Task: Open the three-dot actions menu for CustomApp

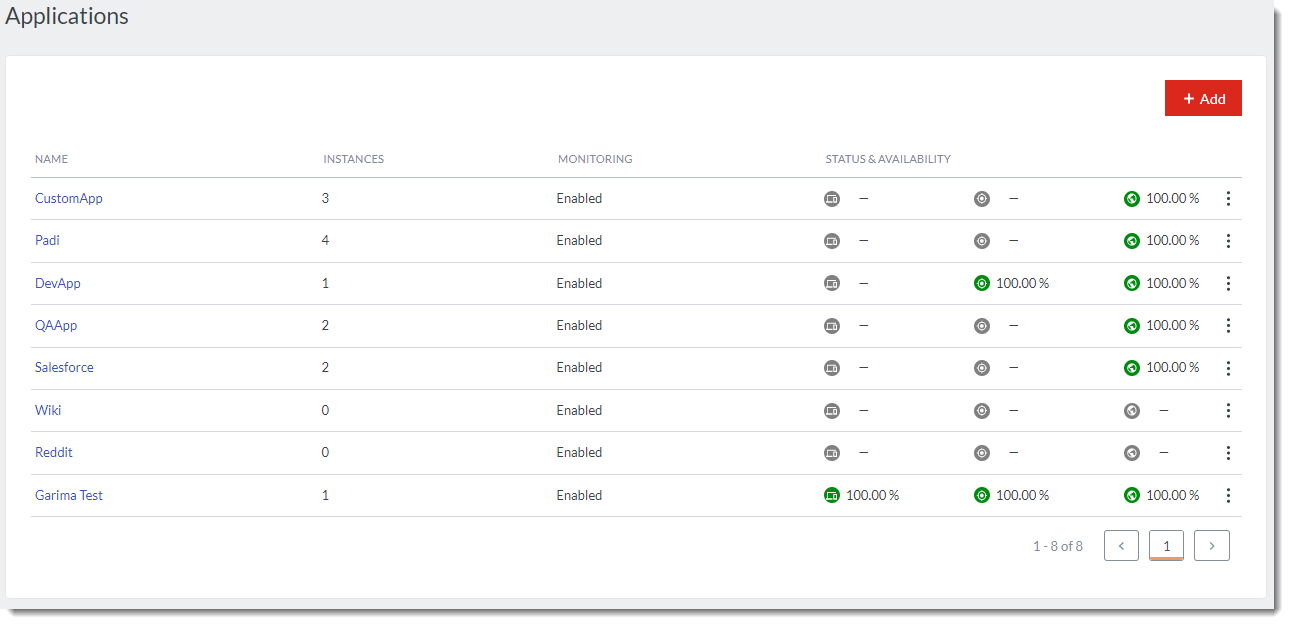Action: click(x=1228, y=198)
